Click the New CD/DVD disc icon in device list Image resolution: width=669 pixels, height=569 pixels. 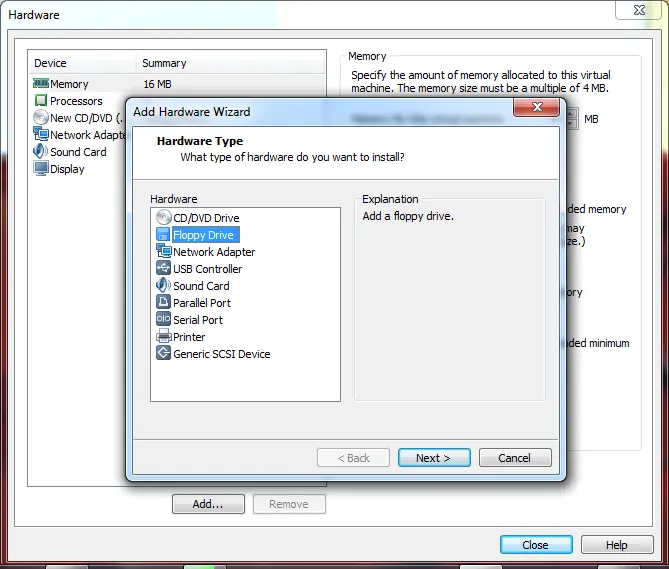[41, 117]
